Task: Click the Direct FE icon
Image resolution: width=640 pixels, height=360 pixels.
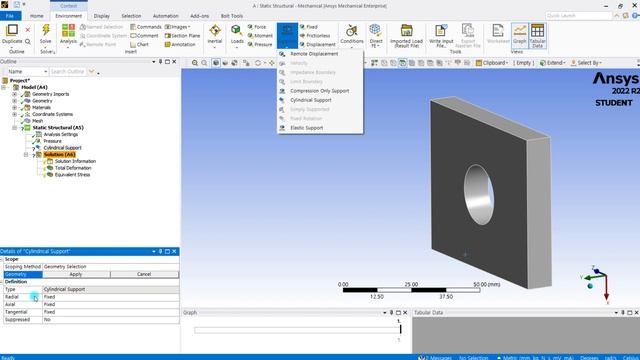Action: 376,31
